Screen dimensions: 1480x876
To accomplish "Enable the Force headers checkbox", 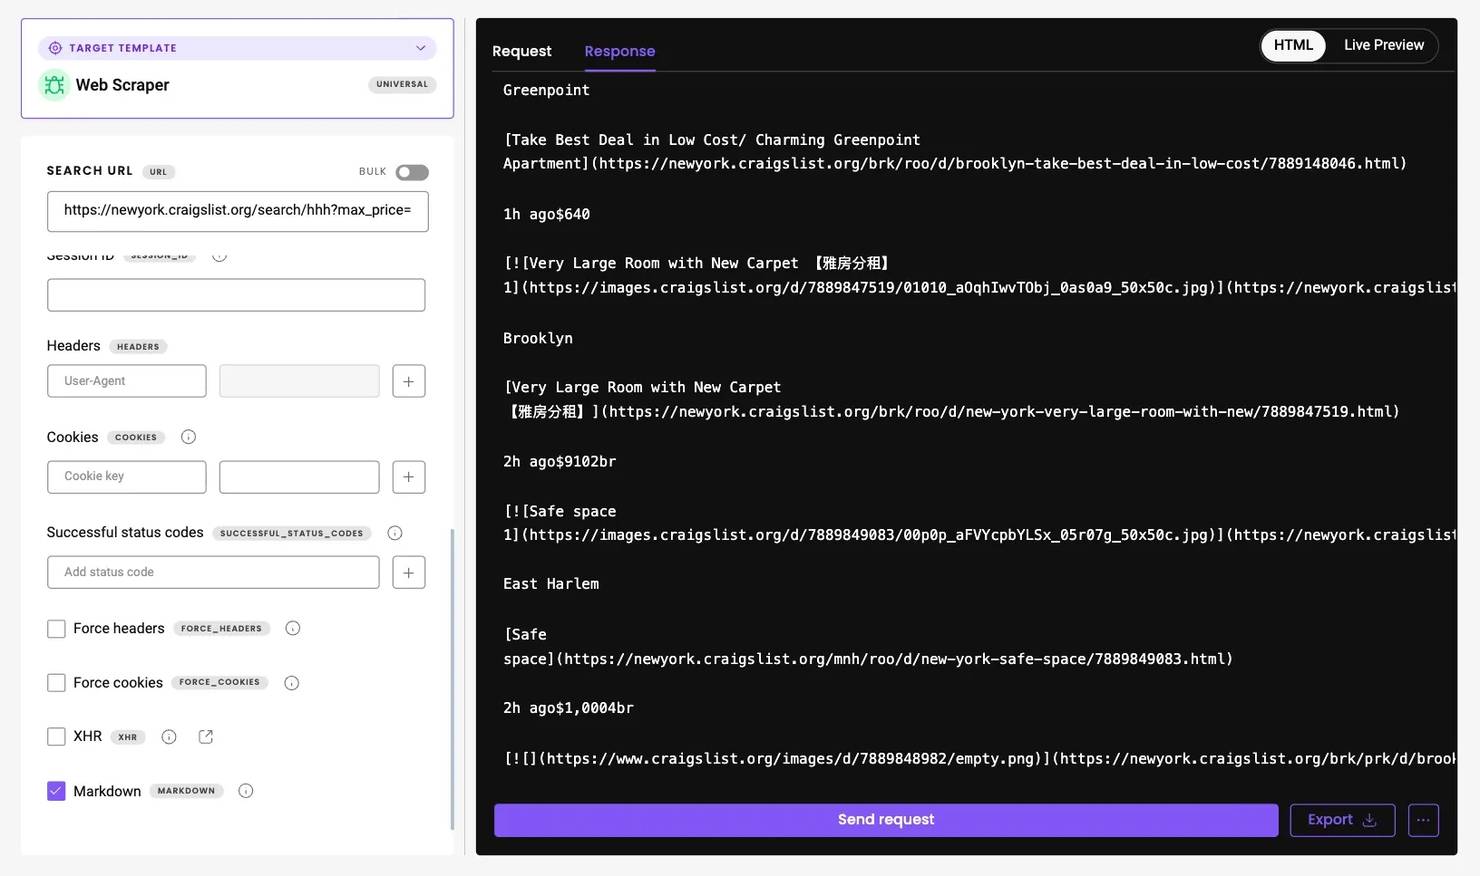I will (x=56, y=629).
